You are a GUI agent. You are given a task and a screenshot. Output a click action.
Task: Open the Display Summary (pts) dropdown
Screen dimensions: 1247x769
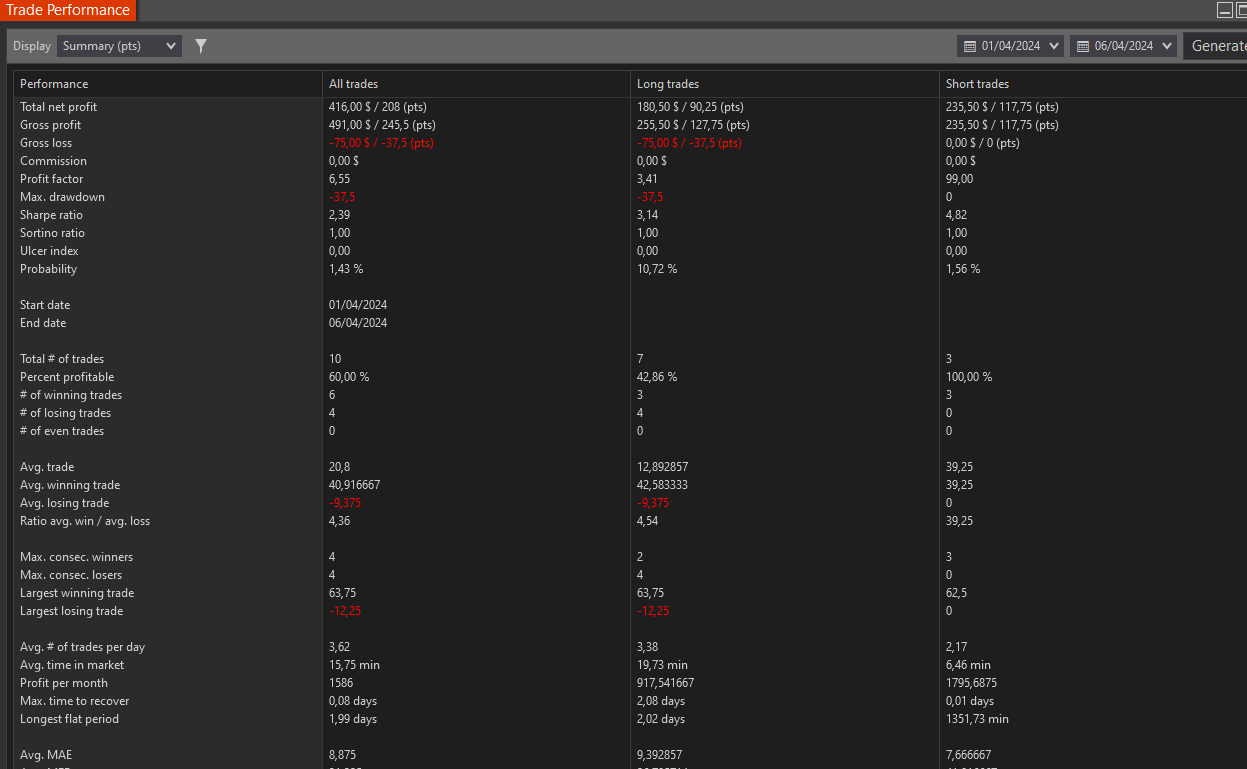click(x=119, y=46)
